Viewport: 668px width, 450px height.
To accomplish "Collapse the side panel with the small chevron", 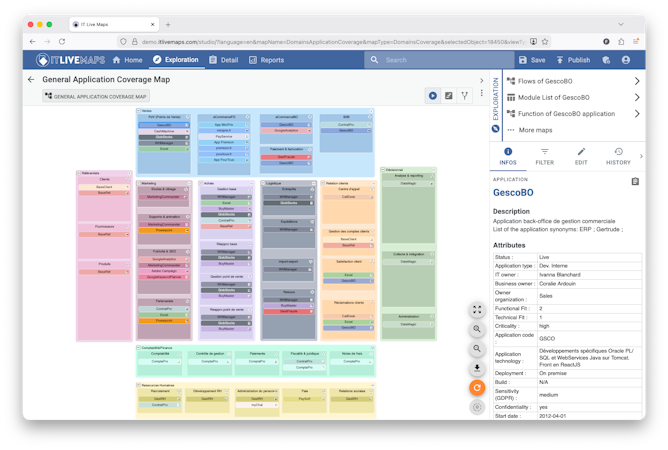I will tap(482, 81).
